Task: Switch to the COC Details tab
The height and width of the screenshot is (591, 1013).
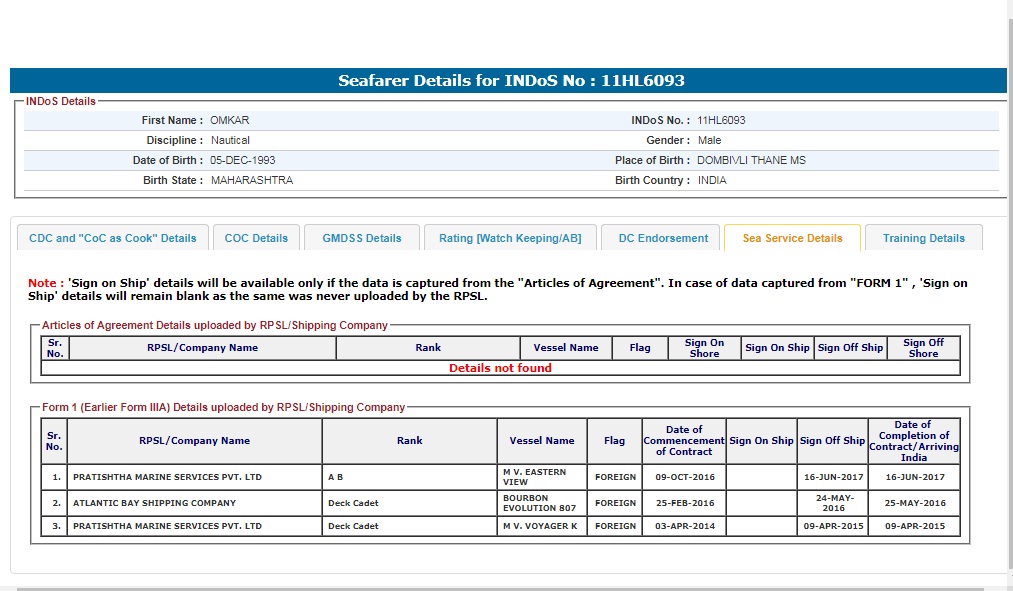Action: [256, 238]
